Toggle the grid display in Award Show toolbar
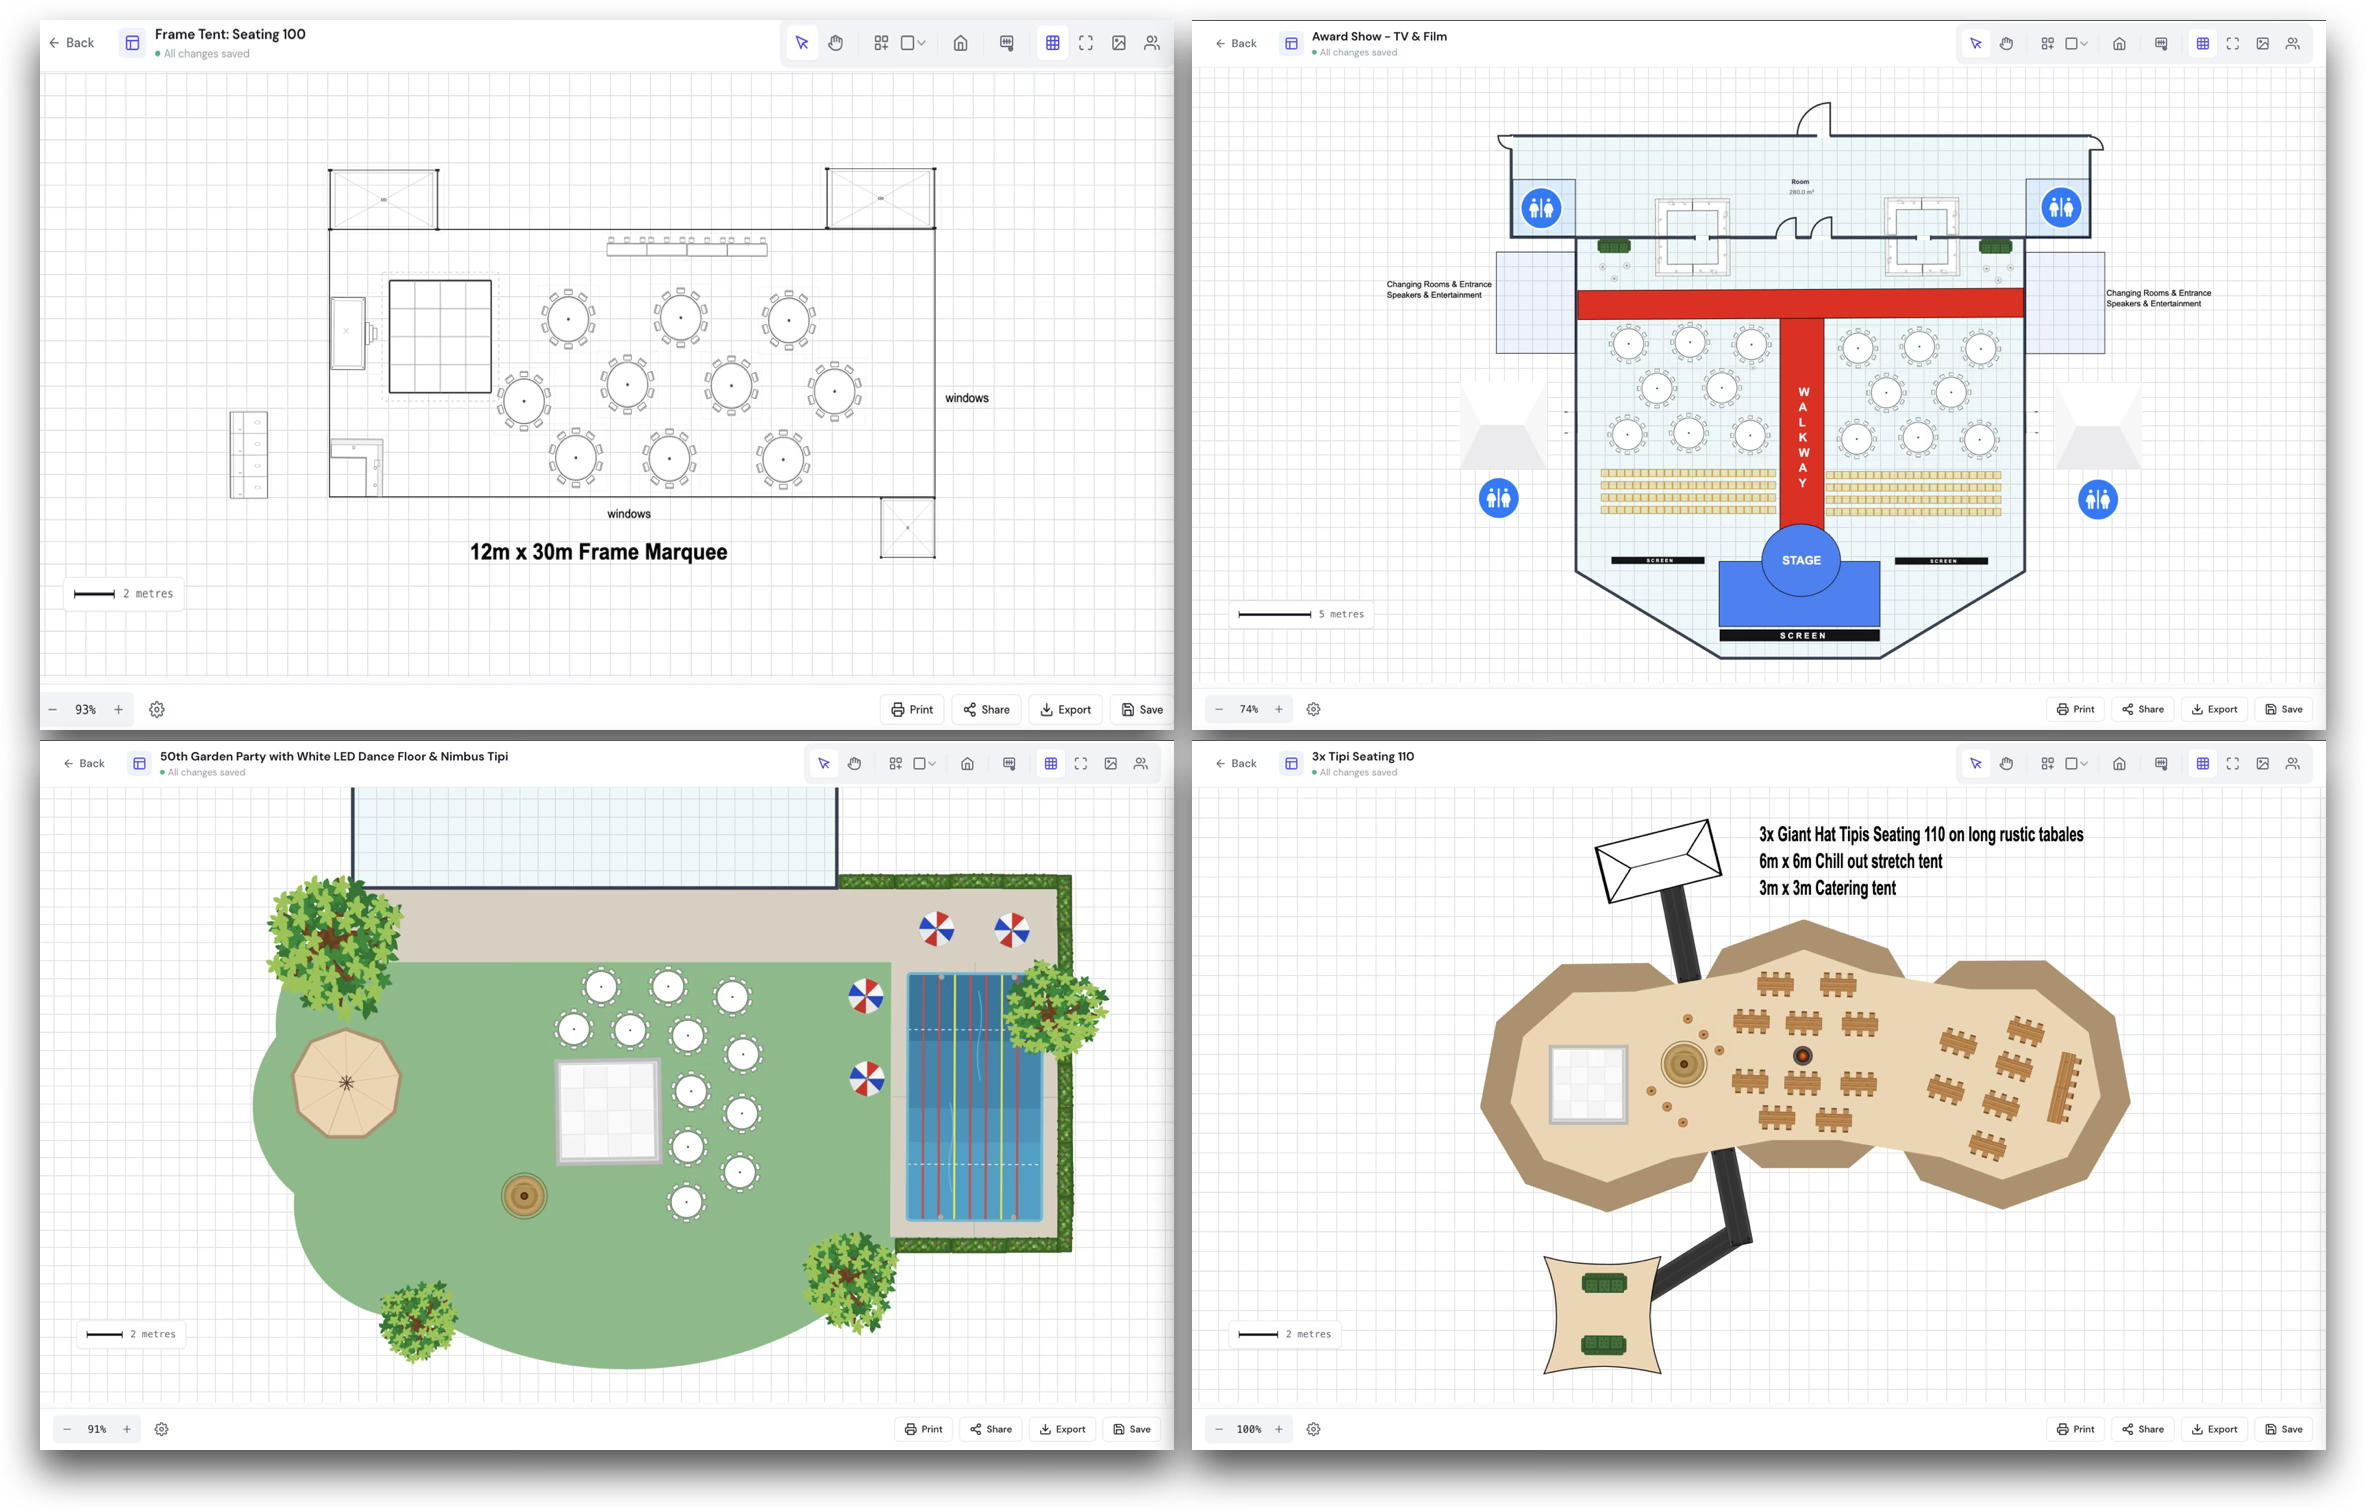Viewport: 2366px width, 1510px height. tap(2203, 43)
